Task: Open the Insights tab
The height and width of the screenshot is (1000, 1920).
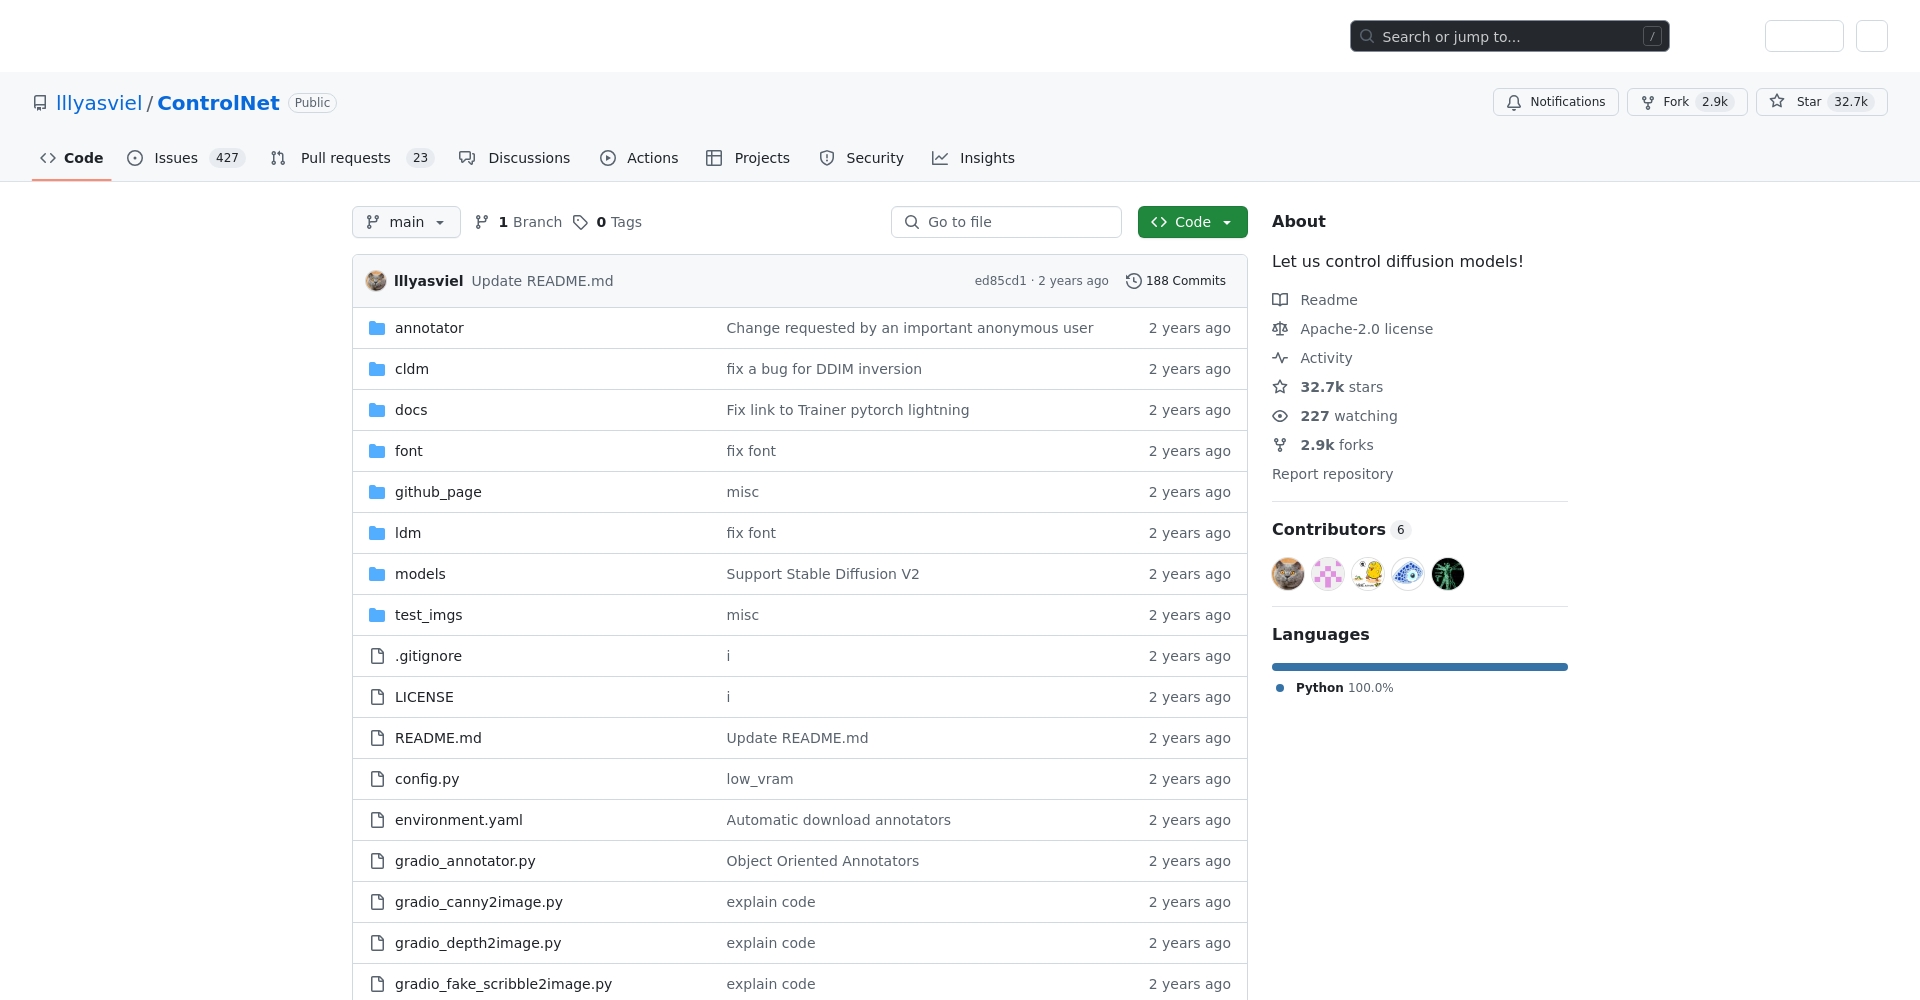Action: point(973,158)
